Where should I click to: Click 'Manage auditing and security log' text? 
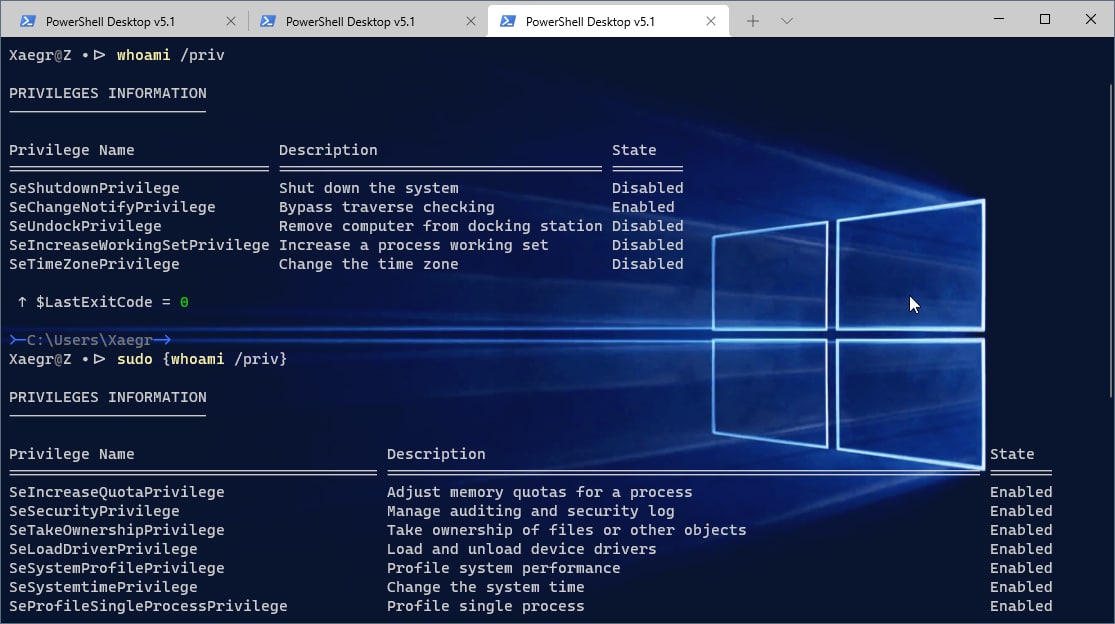530,511
